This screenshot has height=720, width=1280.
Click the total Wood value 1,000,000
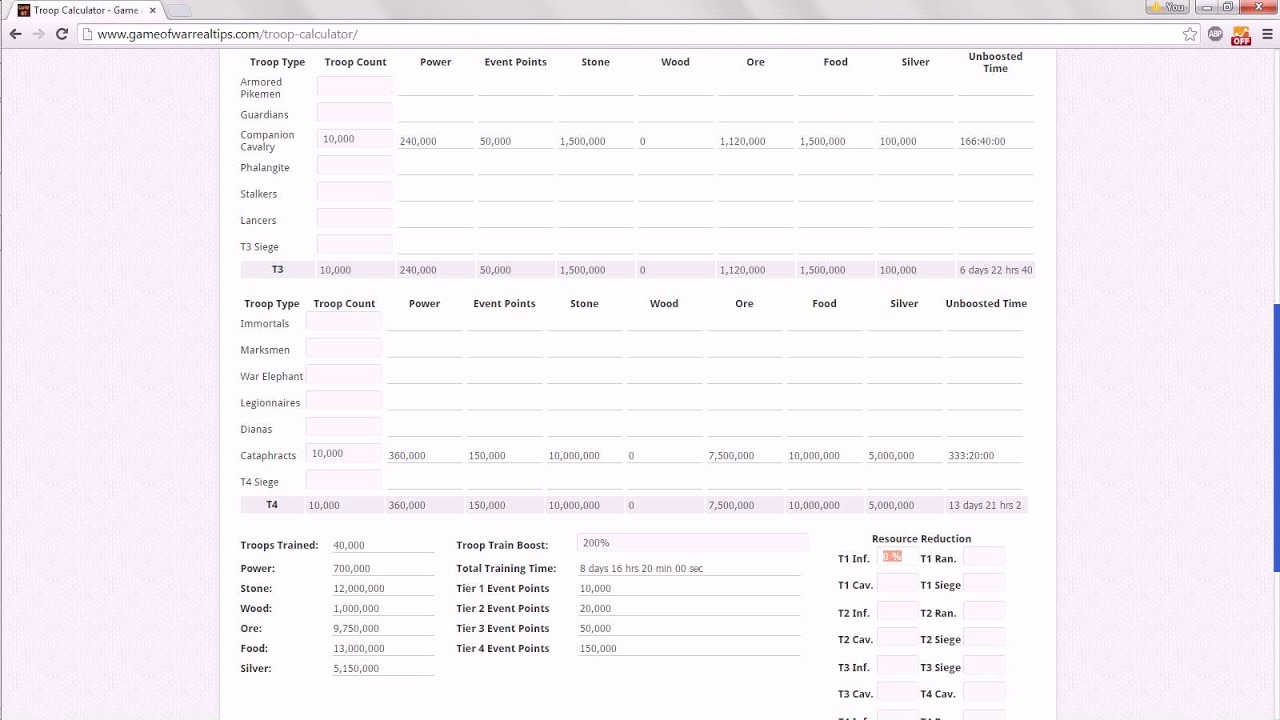[x=383, y=608]
